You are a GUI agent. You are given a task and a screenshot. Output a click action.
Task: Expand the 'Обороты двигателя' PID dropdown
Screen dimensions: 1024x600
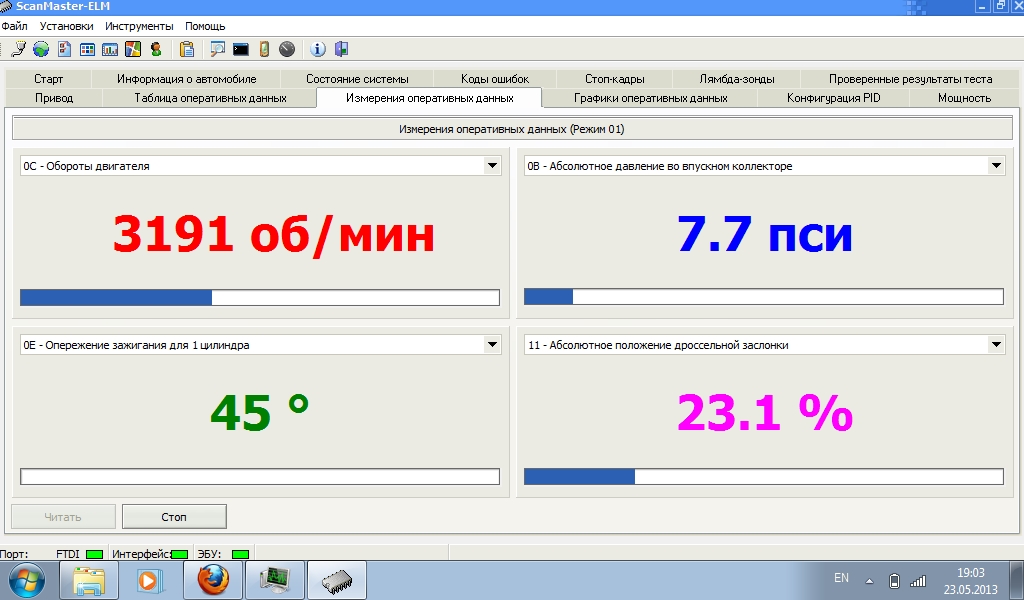(492, 166)
